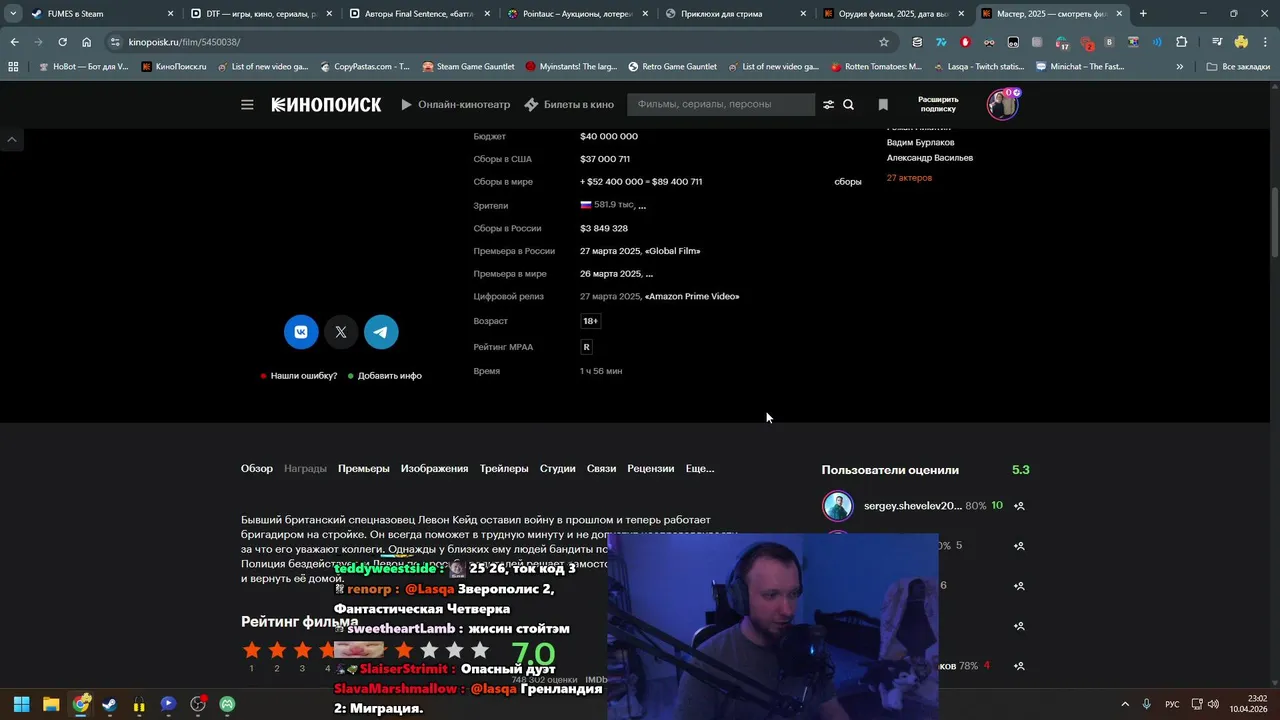This screenshot has height=720, width=1280.
Task: Open the Kinopoisk hamburger menu
Action: click(247, 104)
